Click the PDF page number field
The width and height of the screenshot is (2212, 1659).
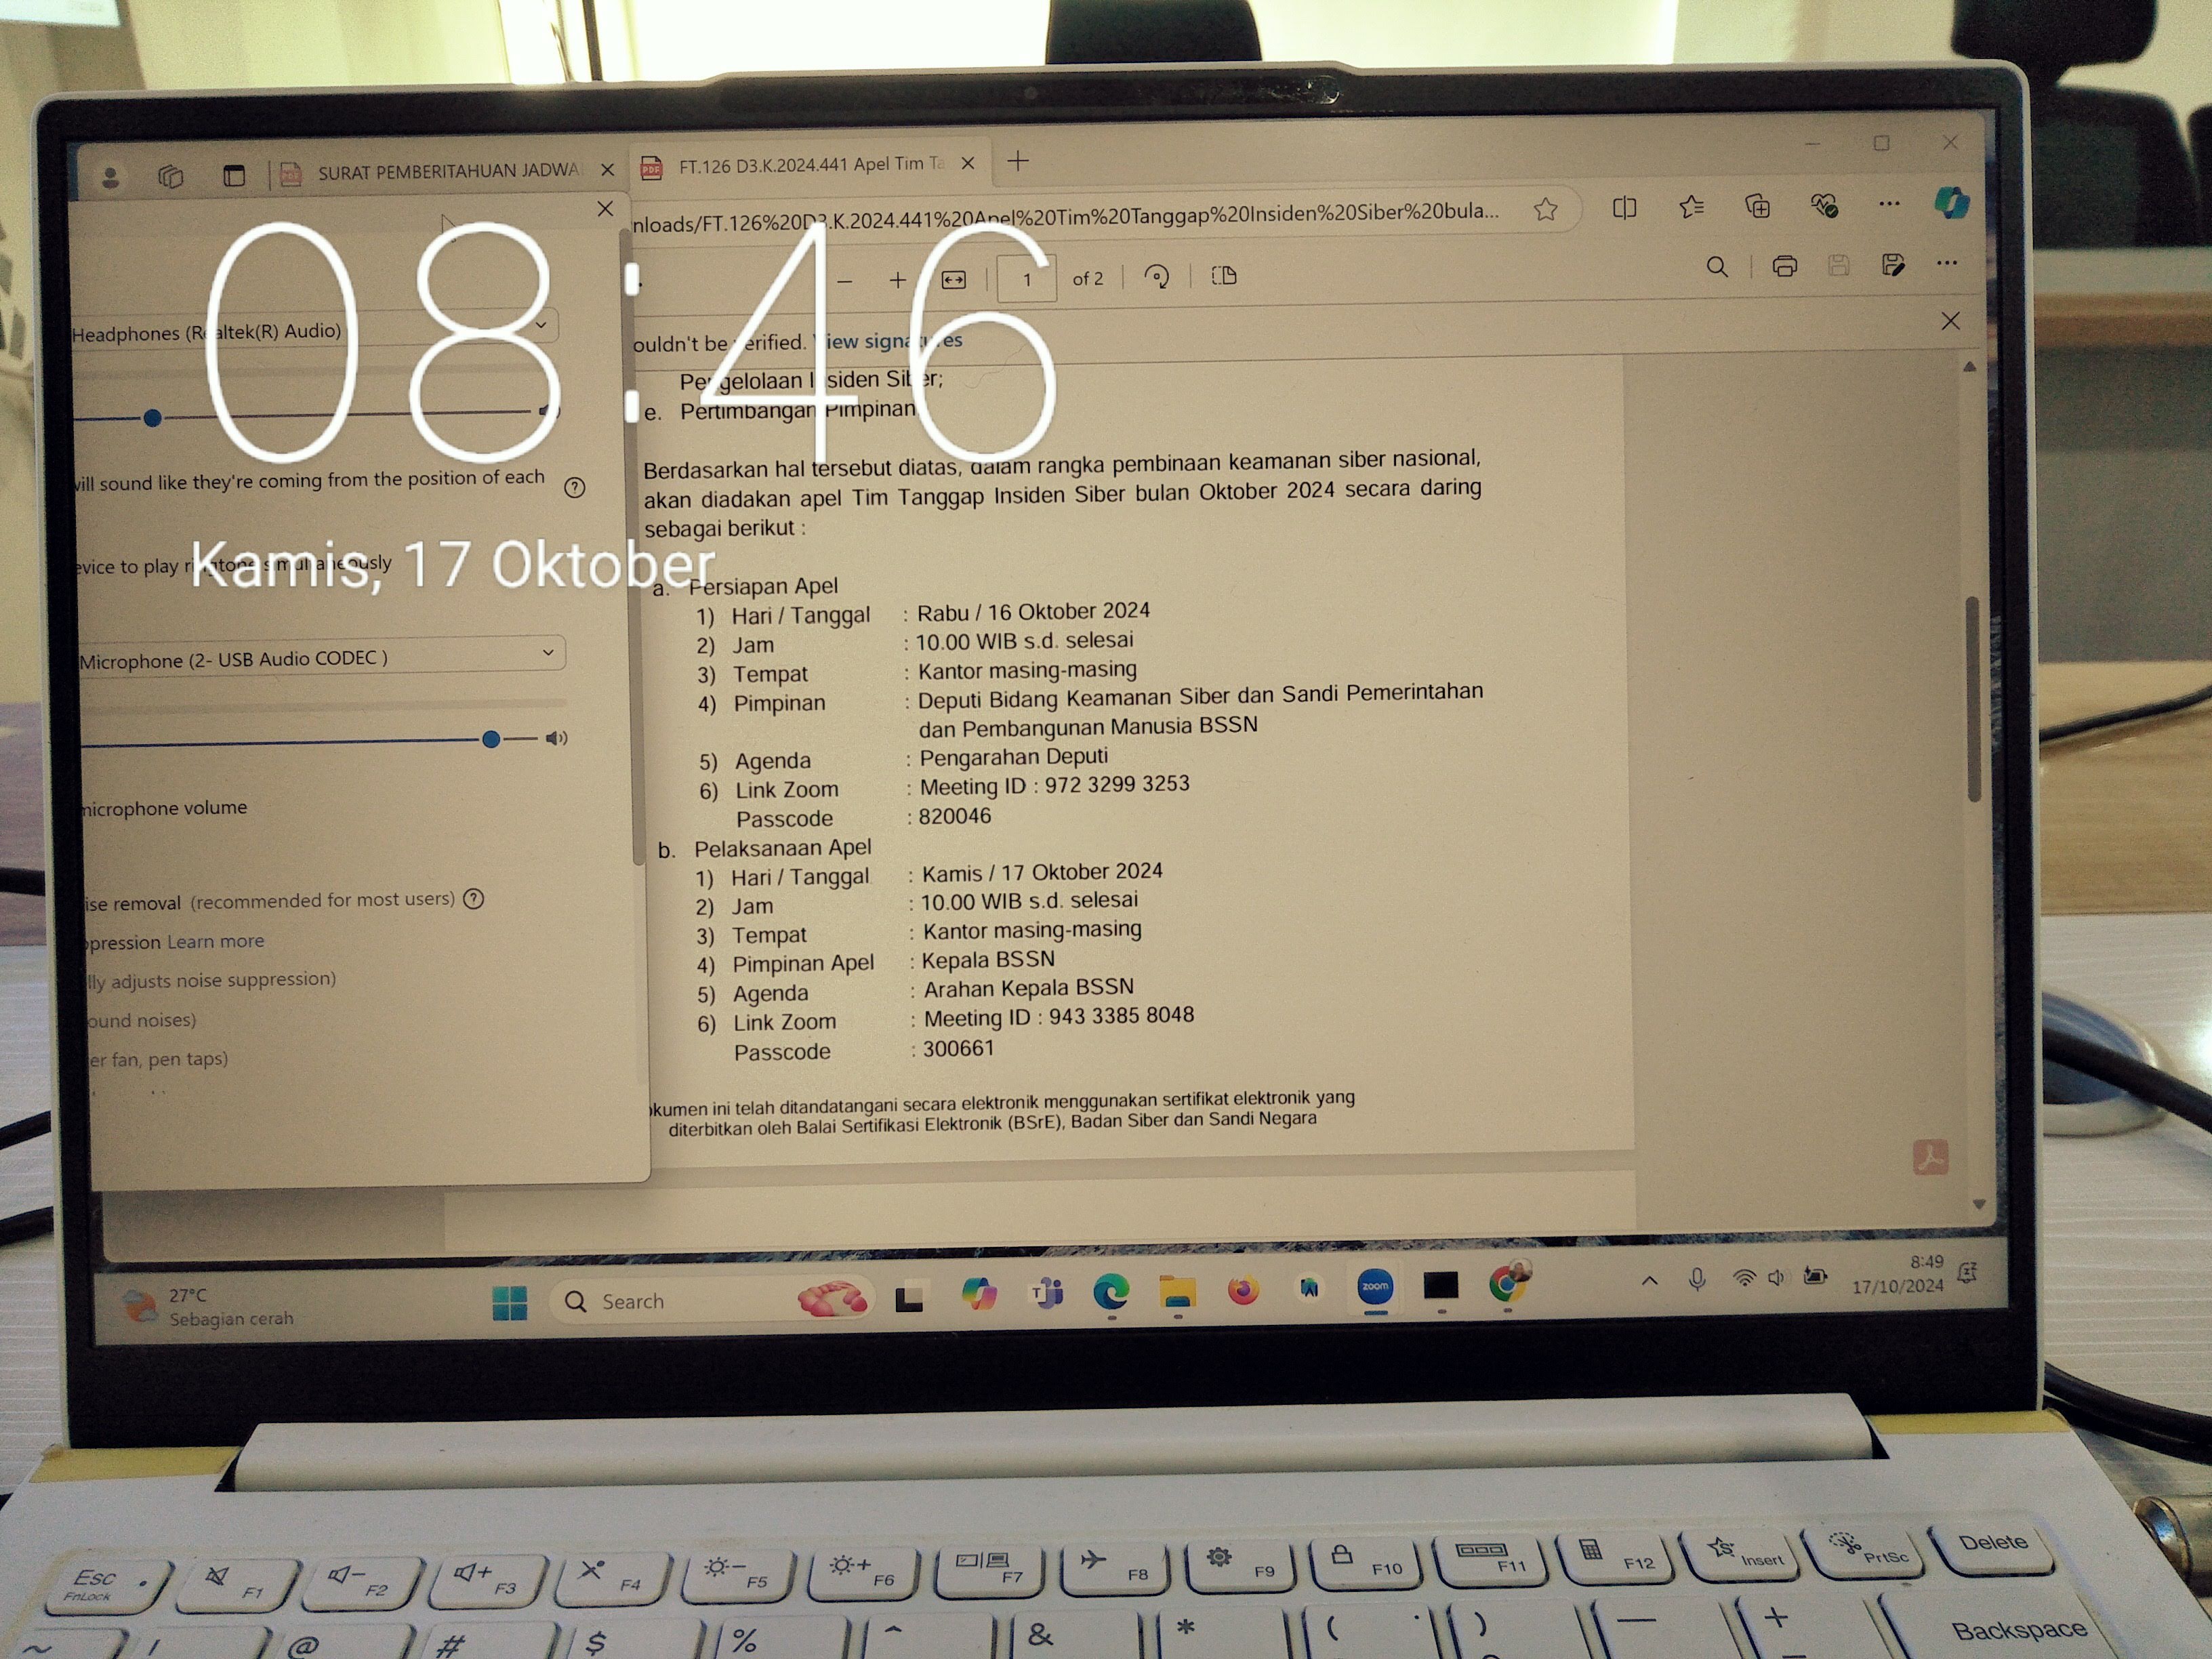pyautogui.click(x=1027, y=279)
